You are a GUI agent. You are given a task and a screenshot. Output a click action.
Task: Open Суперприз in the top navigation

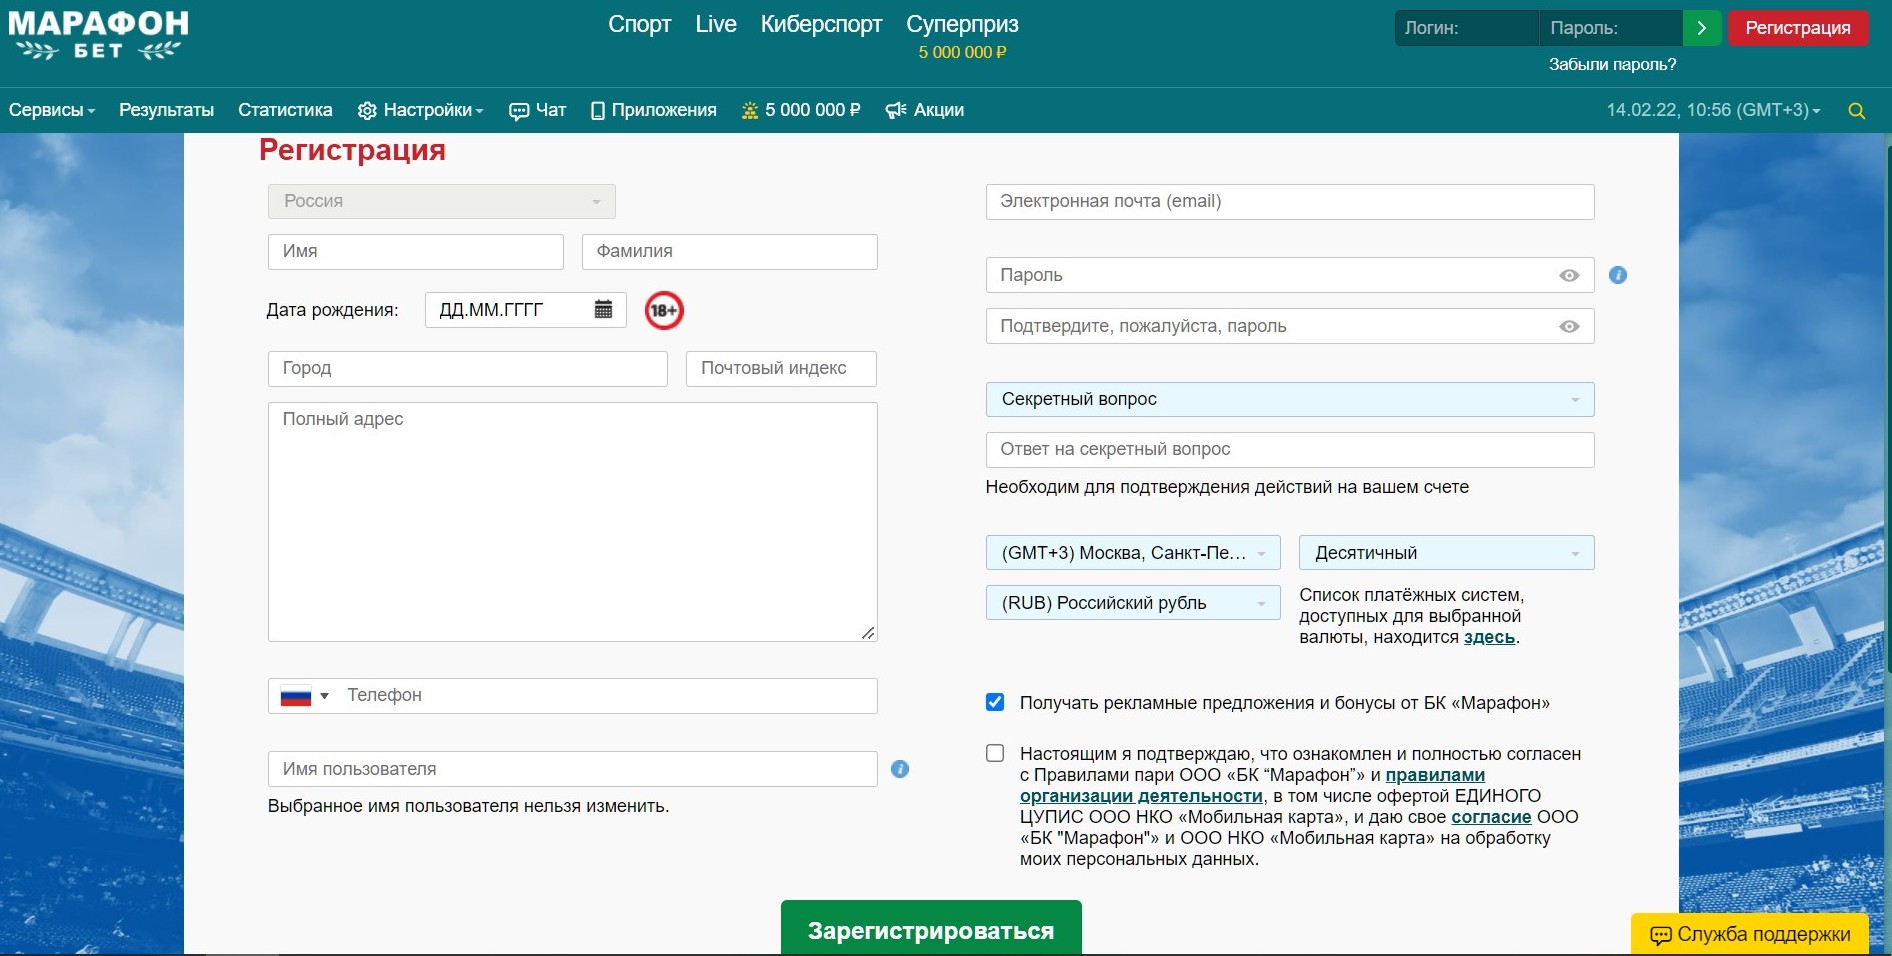(x=962, y=24)
